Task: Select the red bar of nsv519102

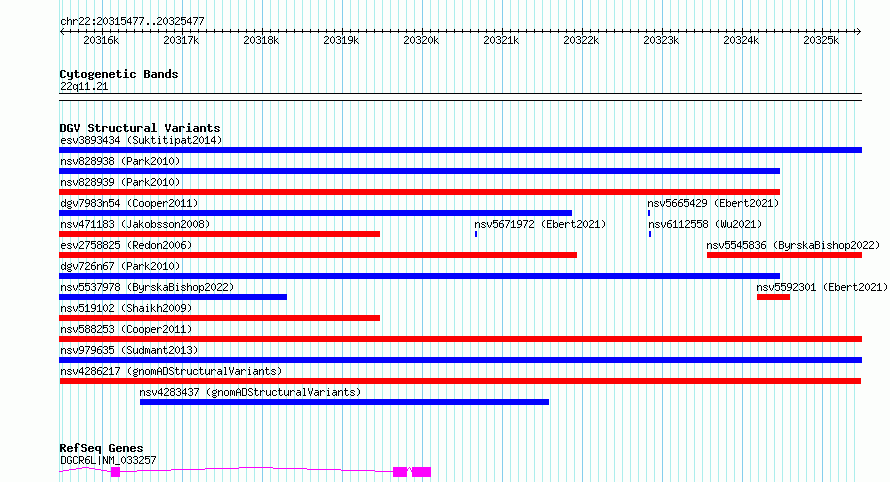Action: pos(220,318)
